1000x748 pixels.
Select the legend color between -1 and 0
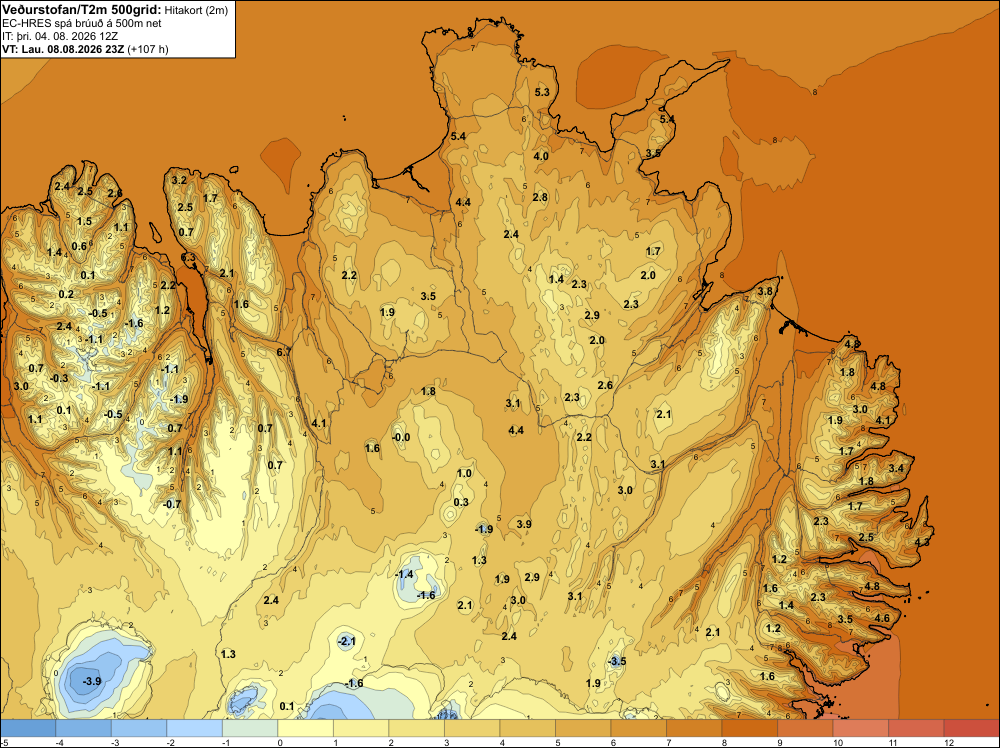coord(250,728)
